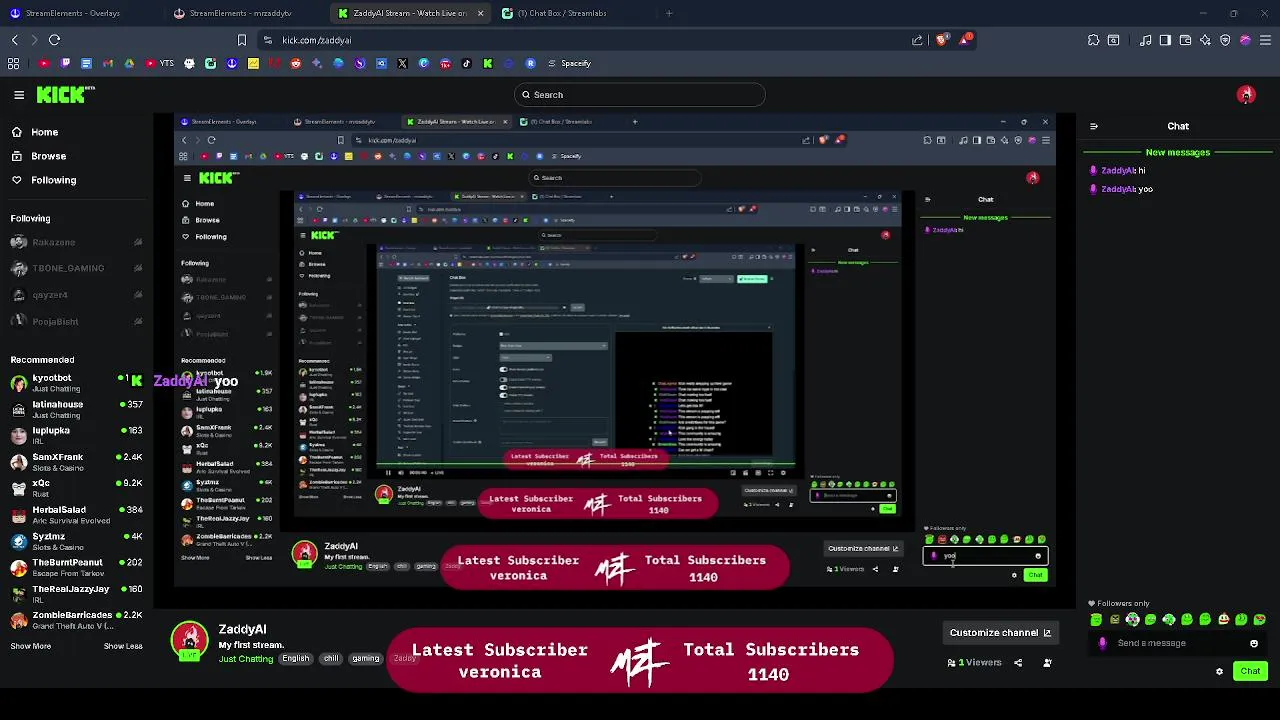Open the Leo AI sparkle icon

click(x=1205, y=40)
